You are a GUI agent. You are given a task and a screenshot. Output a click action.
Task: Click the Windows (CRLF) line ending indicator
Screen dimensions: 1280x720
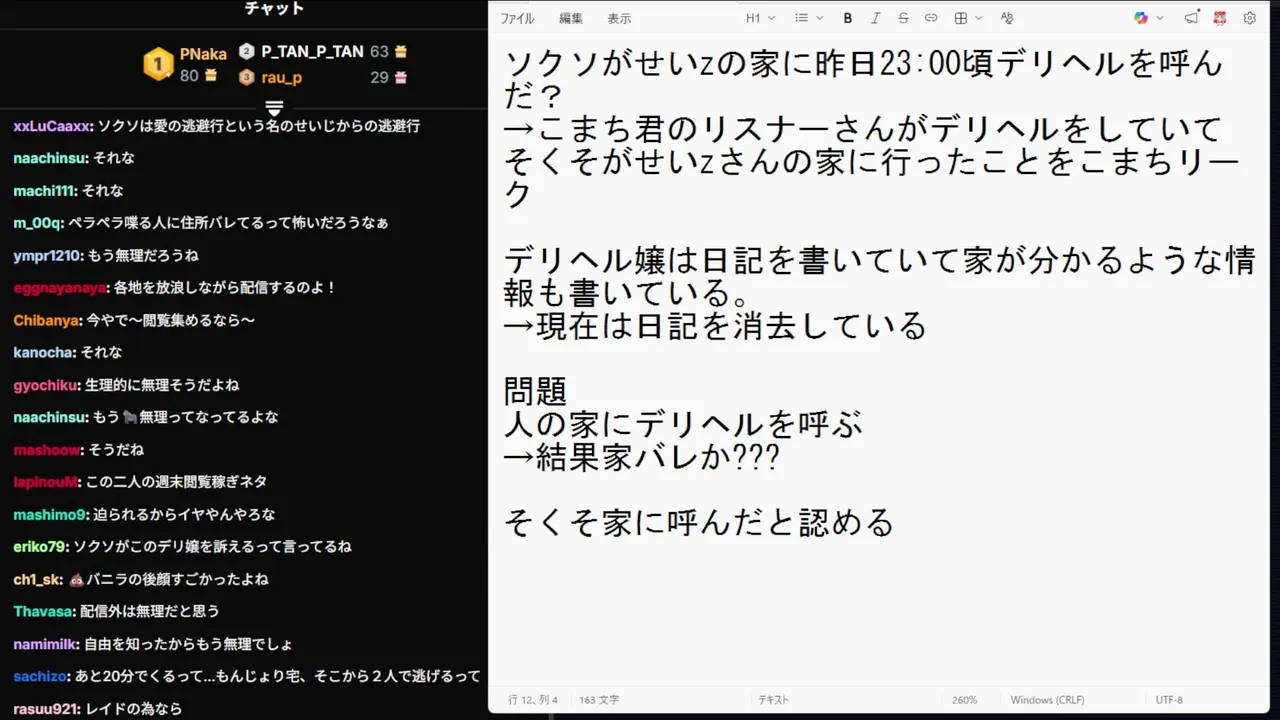(1047, 700)
